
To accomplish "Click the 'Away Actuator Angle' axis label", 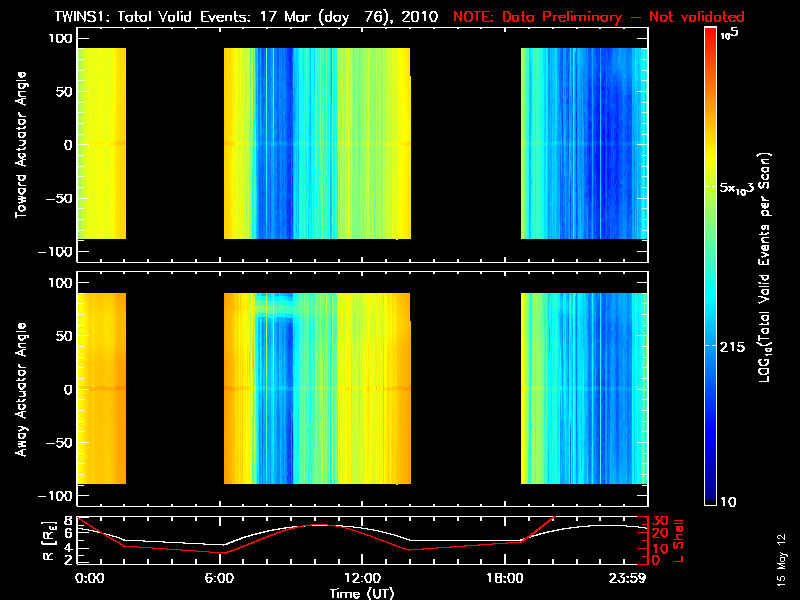I will [x=21, y=389].
